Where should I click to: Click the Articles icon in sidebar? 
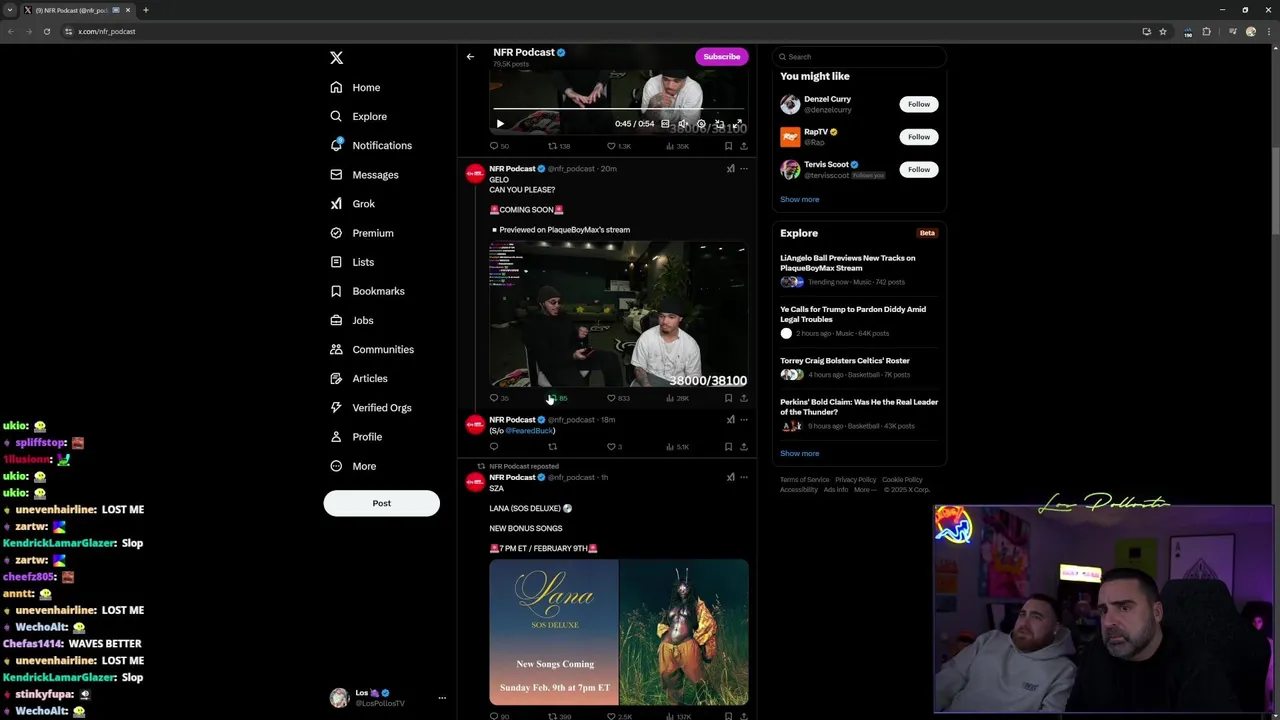click(336, 378)
